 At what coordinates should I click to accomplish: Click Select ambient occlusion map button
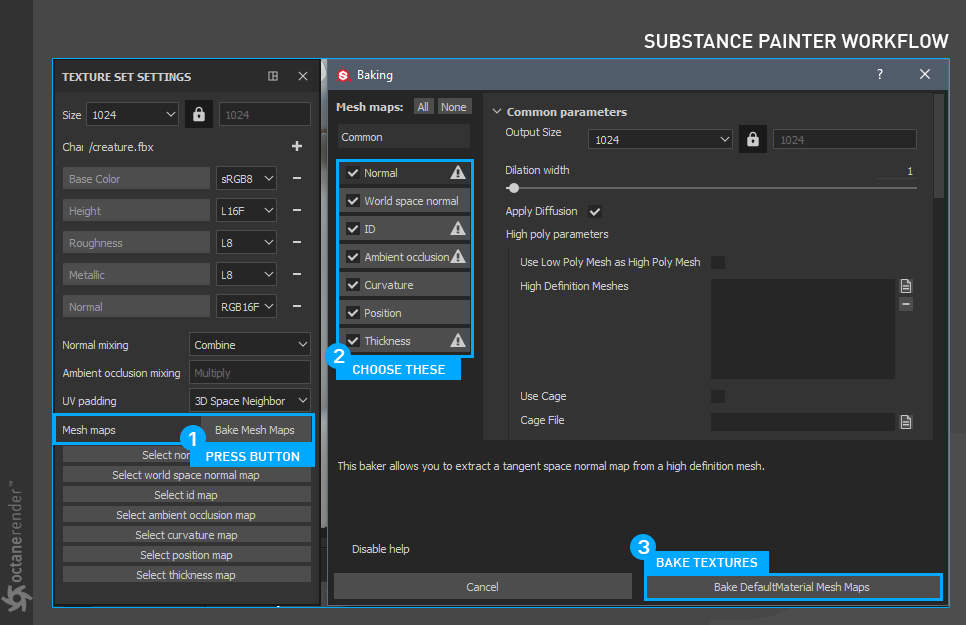tap(186, 515)
